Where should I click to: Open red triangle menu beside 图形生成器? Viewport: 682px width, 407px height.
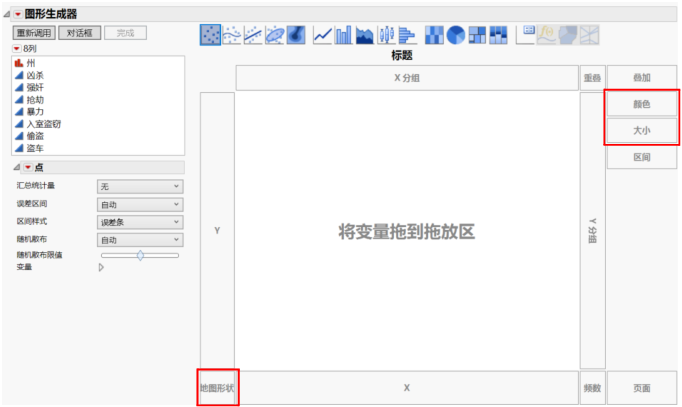(x=18, y=14)
